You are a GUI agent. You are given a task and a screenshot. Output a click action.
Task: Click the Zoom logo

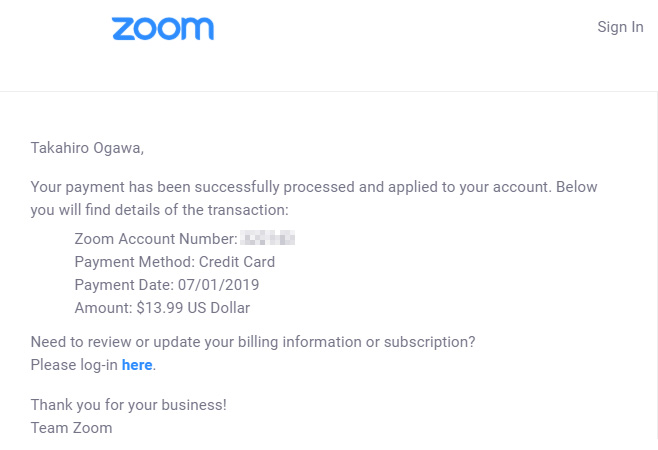[x=162, y=28]
